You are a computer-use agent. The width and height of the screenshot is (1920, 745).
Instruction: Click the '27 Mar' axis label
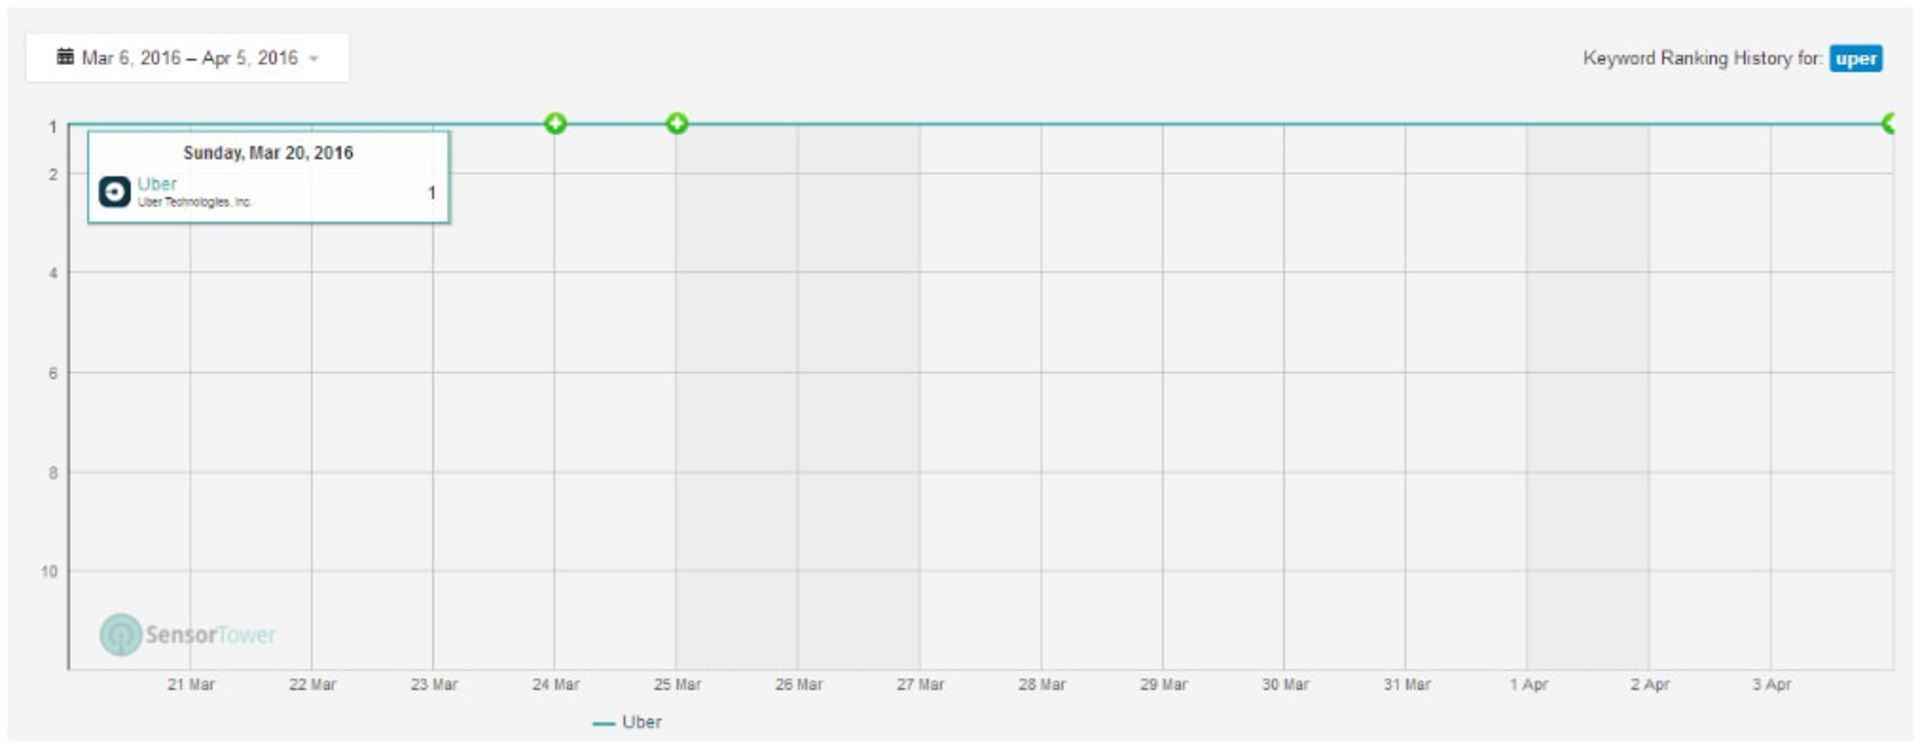pyautogui.click(x=920, y=685)
